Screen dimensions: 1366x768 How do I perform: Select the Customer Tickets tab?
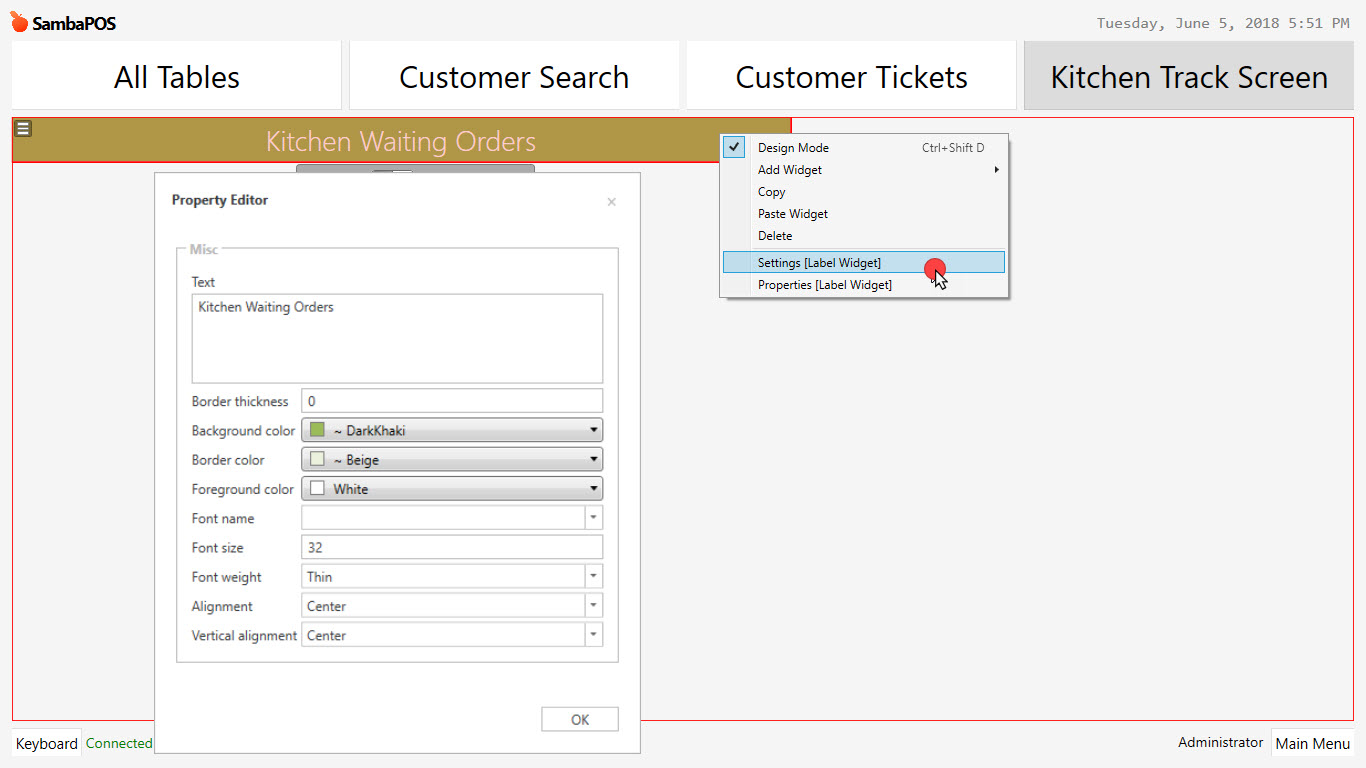pos(851,75)
